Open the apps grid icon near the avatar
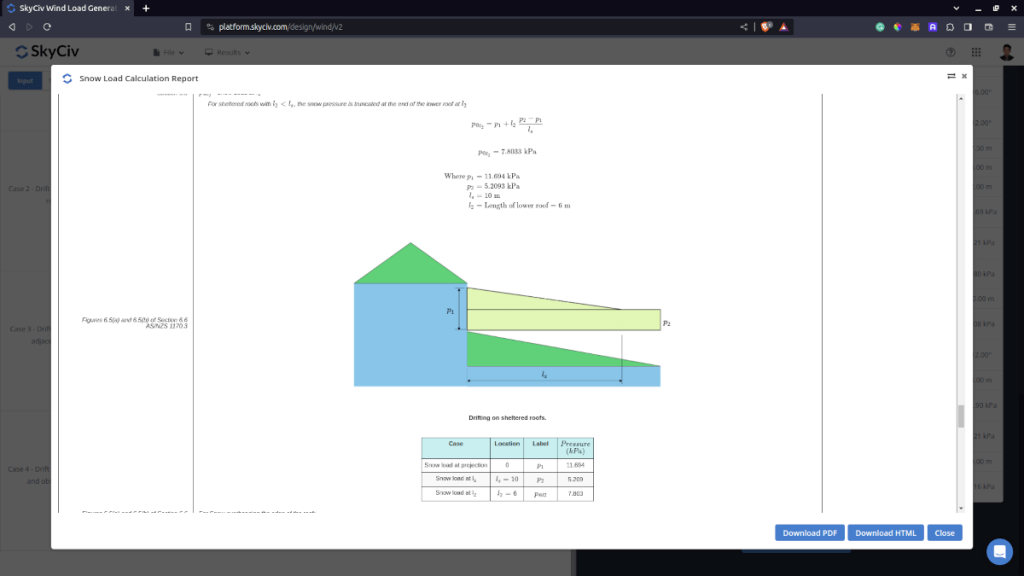Image resolution: width=1024 pixels, height=576 pixels. pos(975,50)
